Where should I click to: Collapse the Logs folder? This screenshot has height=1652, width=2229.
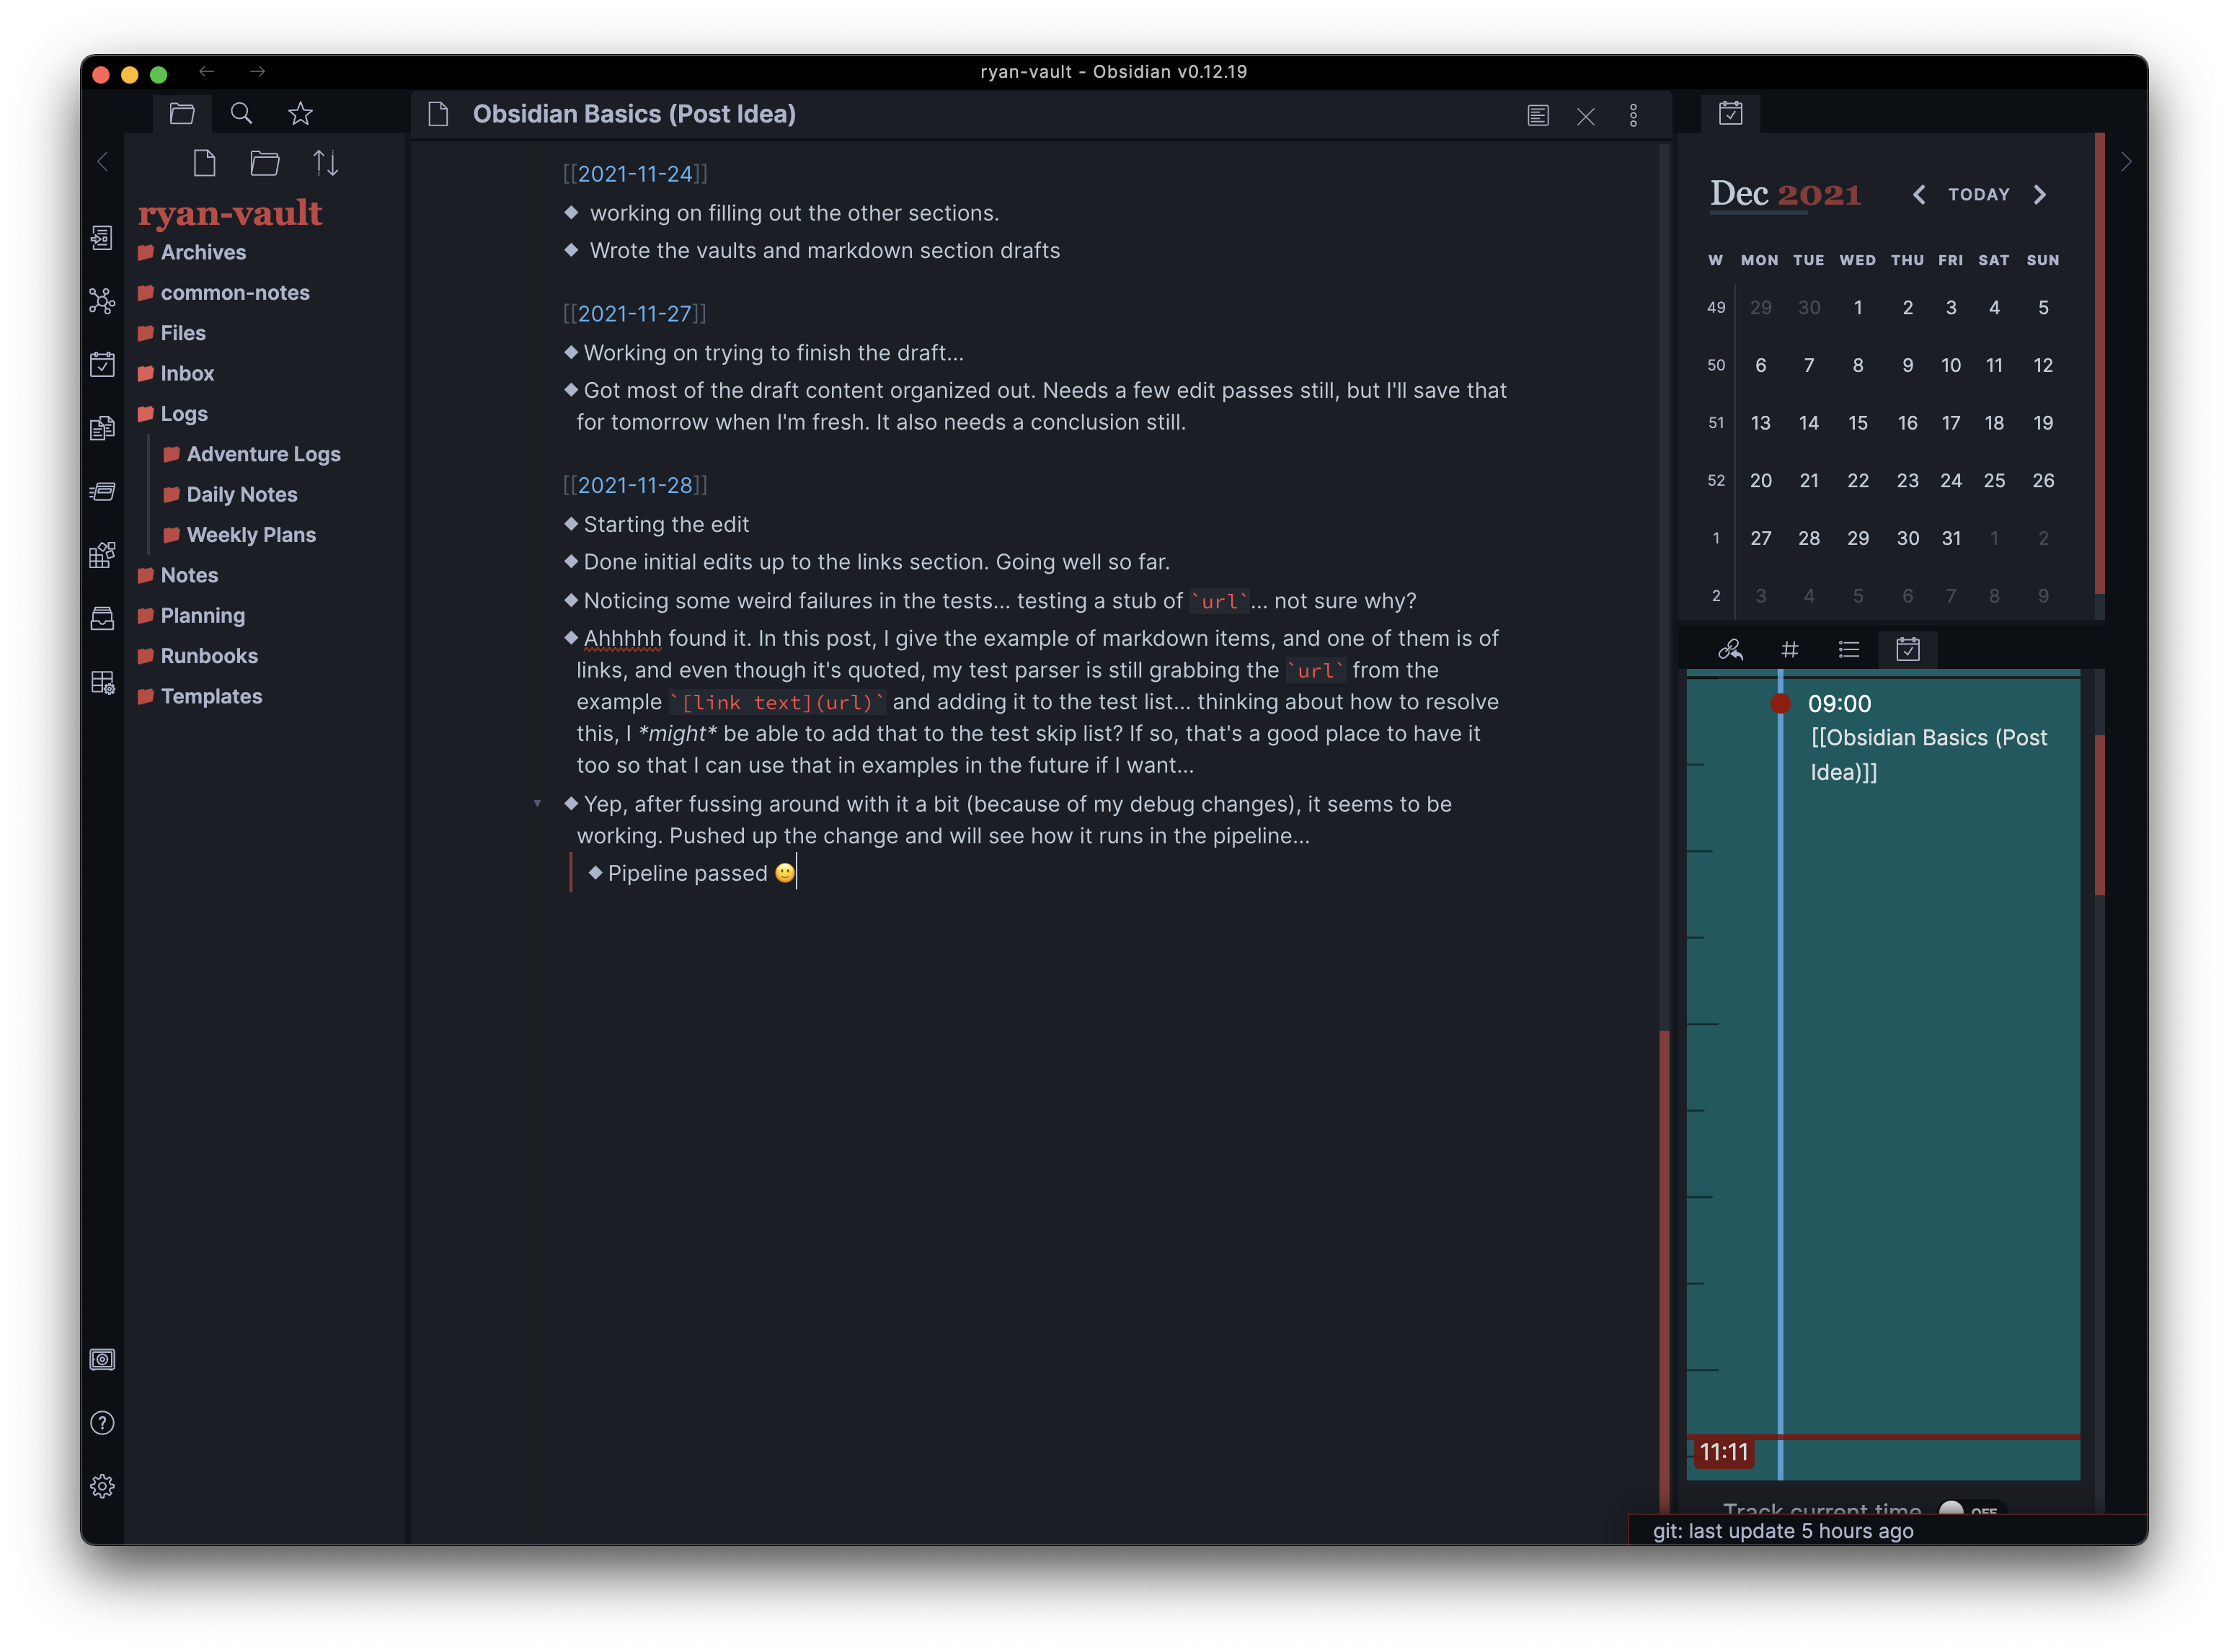184,414
